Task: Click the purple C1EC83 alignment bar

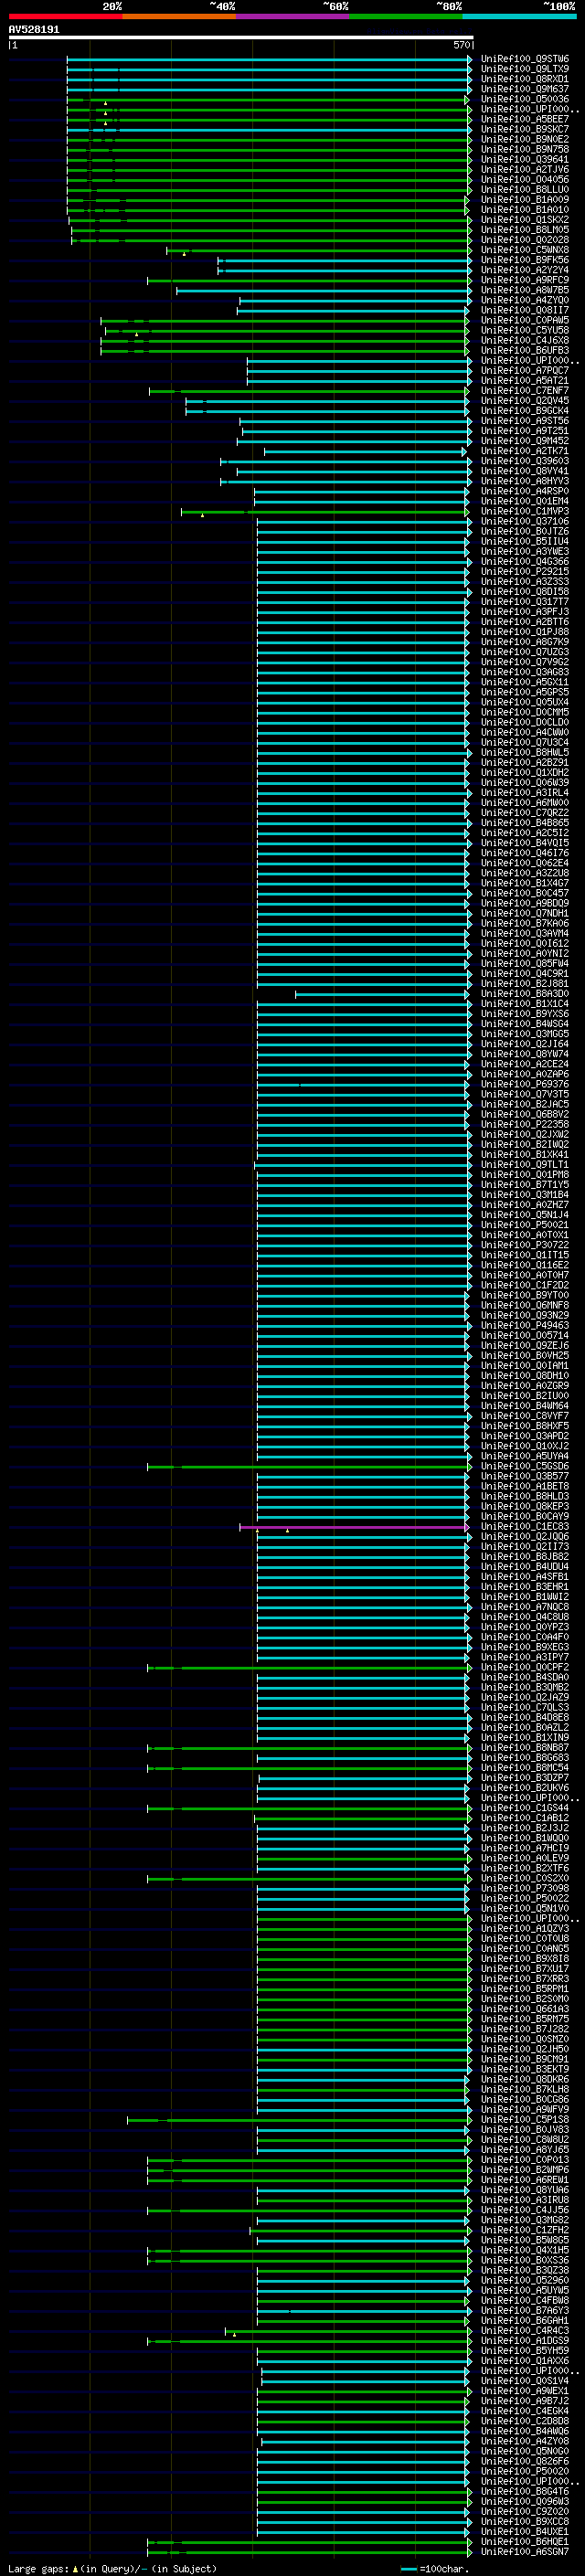Action: tap(353, 1527)
